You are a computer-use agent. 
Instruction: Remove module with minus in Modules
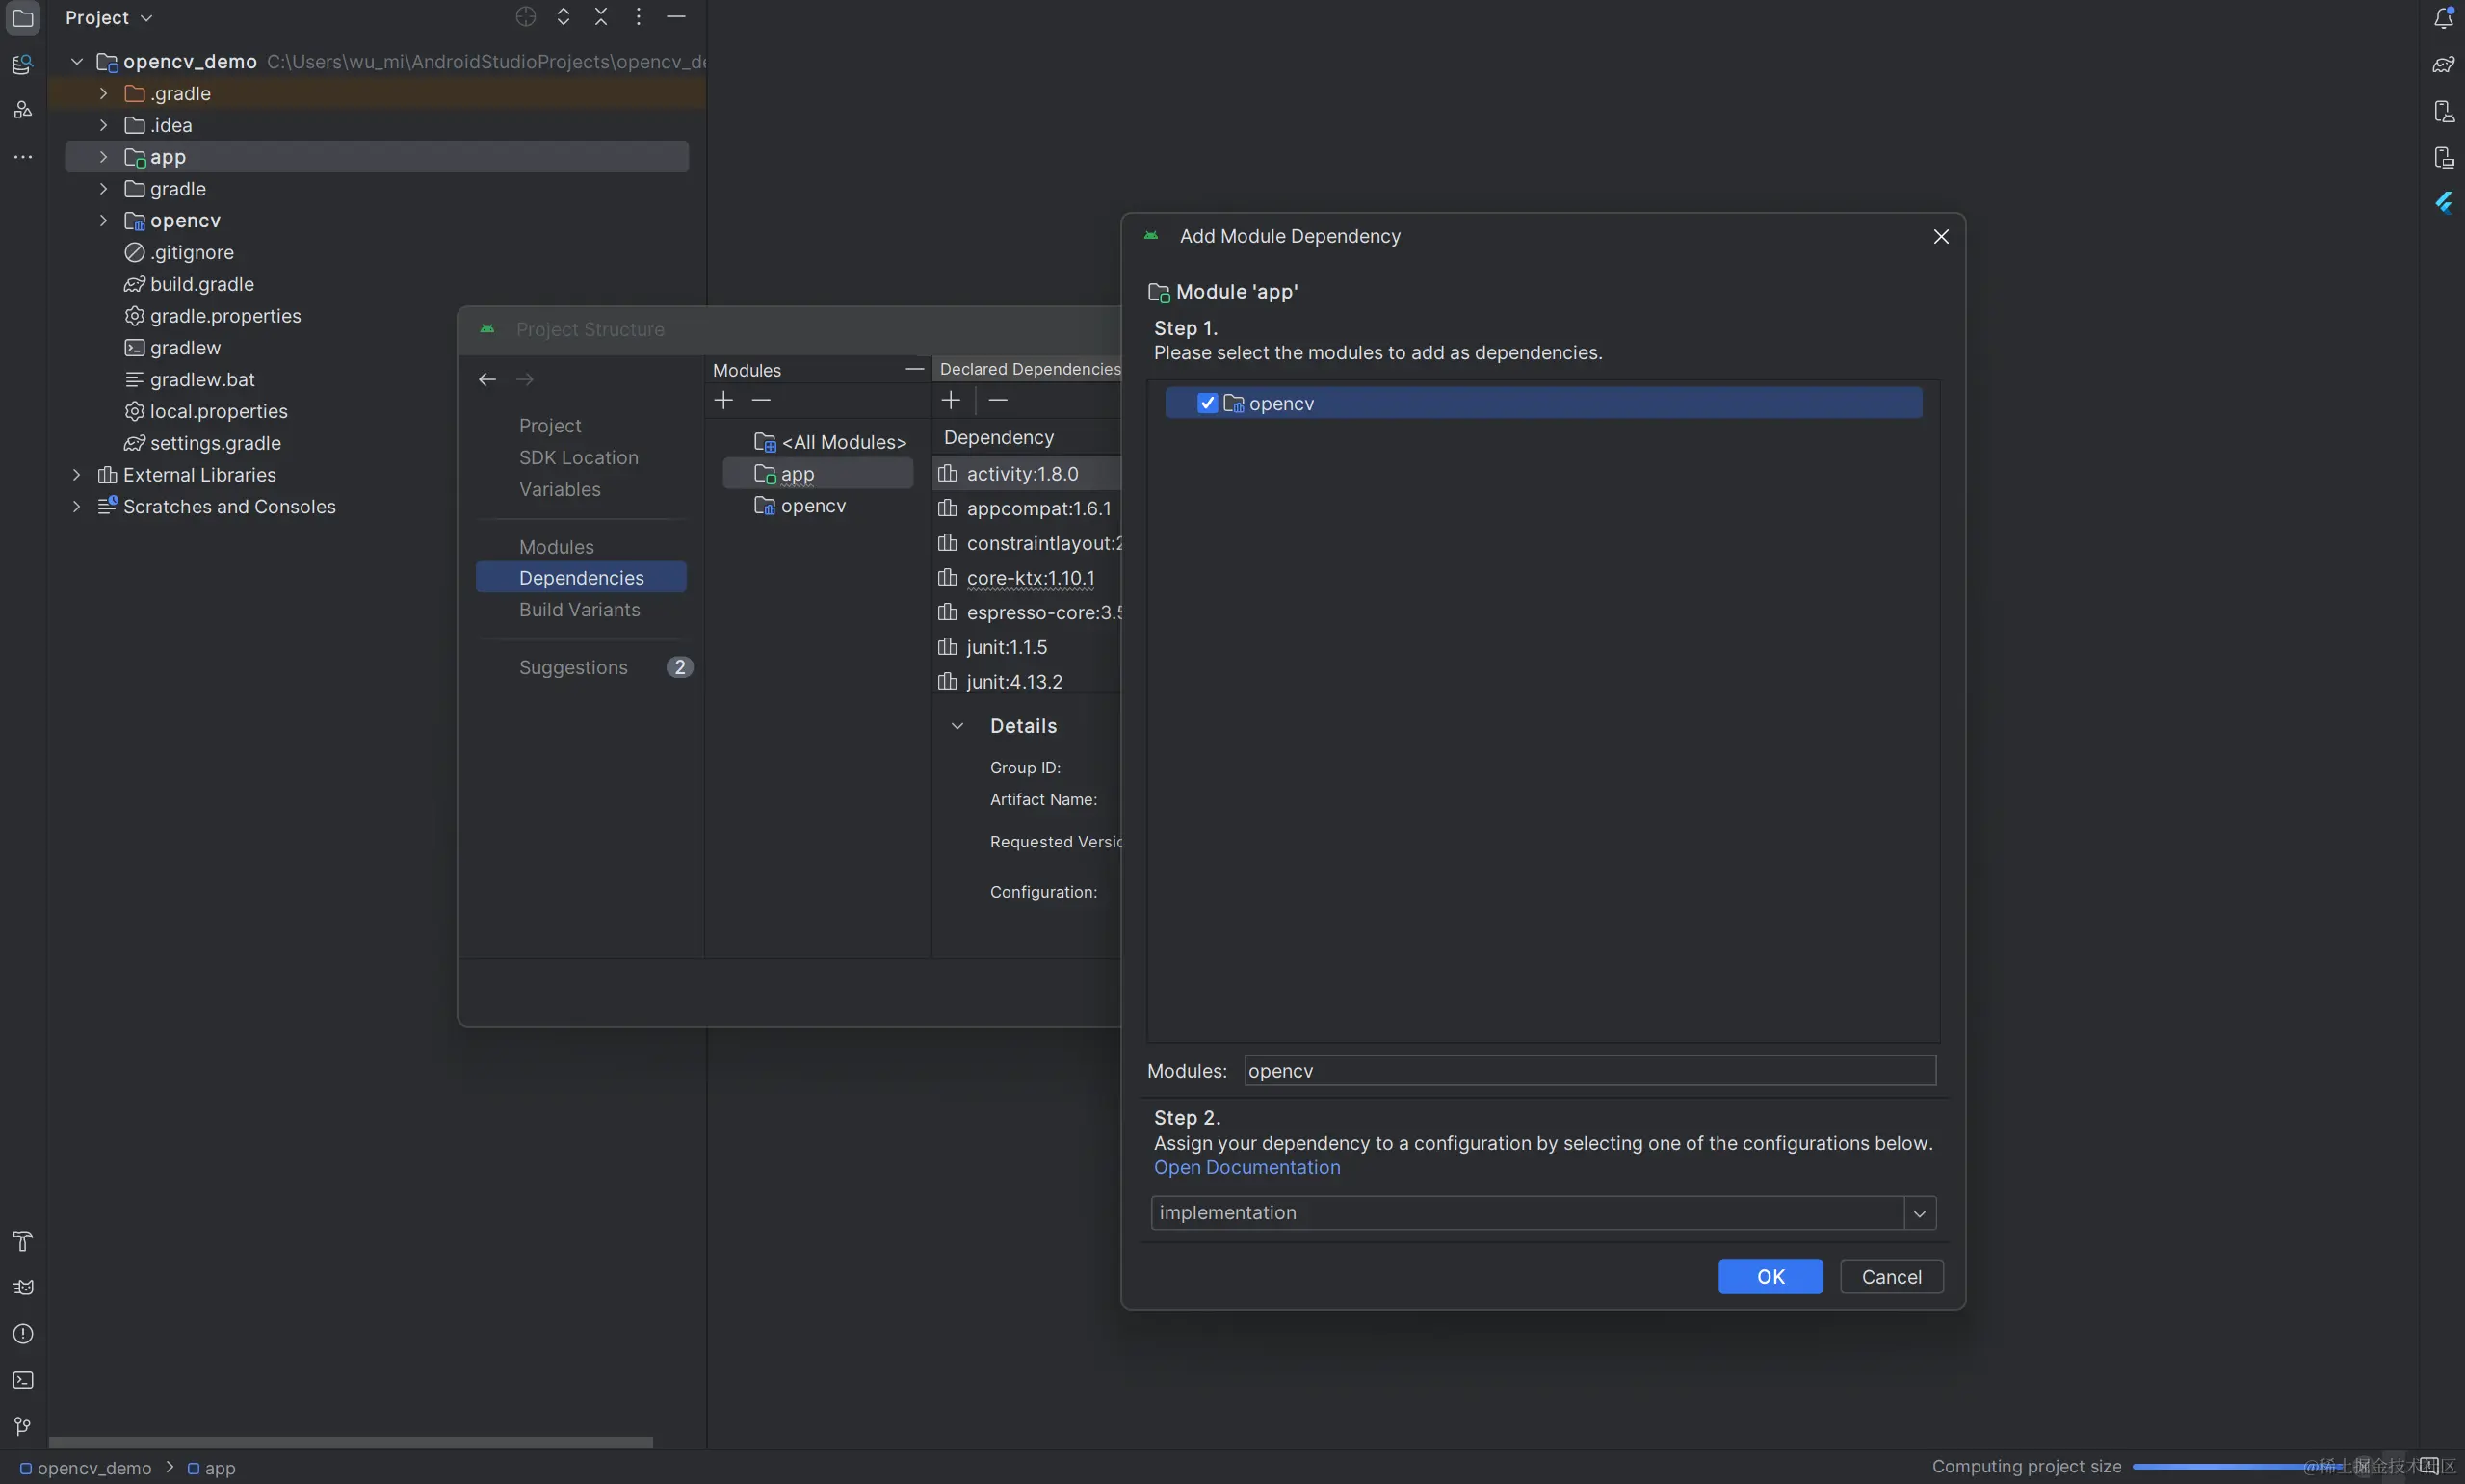coord(761,400)
